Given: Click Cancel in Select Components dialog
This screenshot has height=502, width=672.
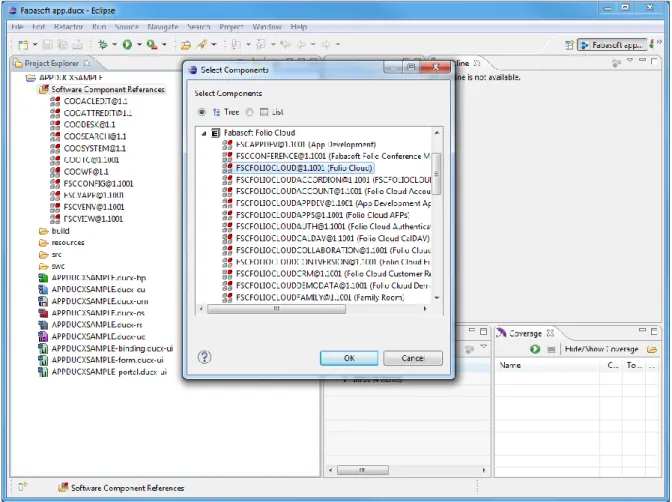Looking at the screenshot, I should [x=413, y=358].
